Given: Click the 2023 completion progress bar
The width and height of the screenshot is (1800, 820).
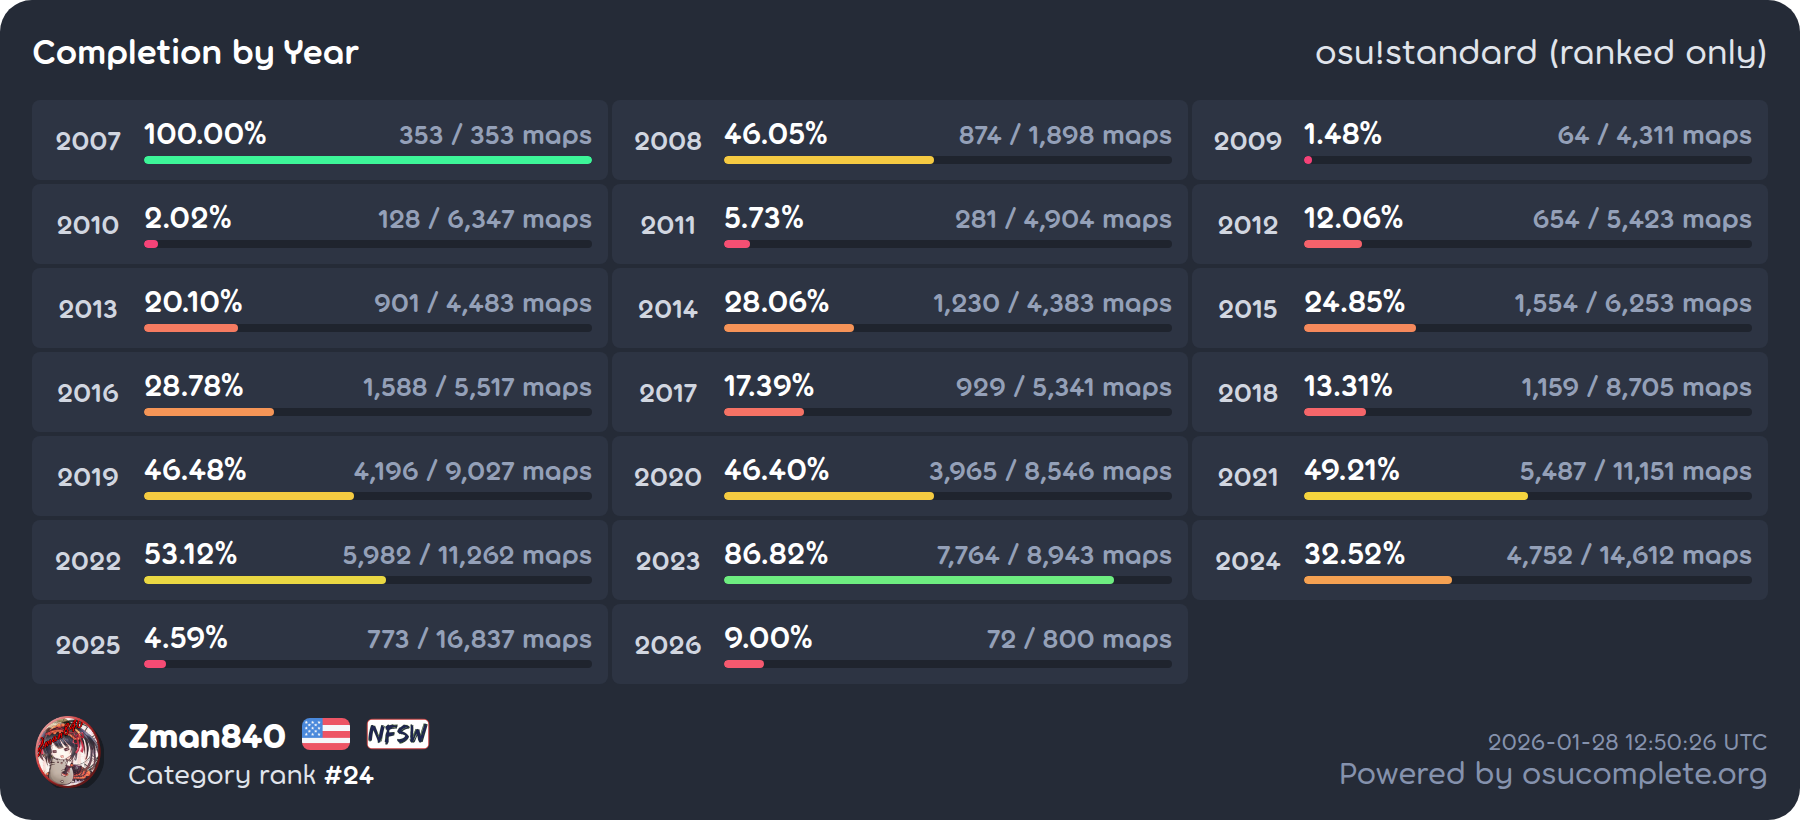Looking at the screenshot, I should tap(918, 580).
